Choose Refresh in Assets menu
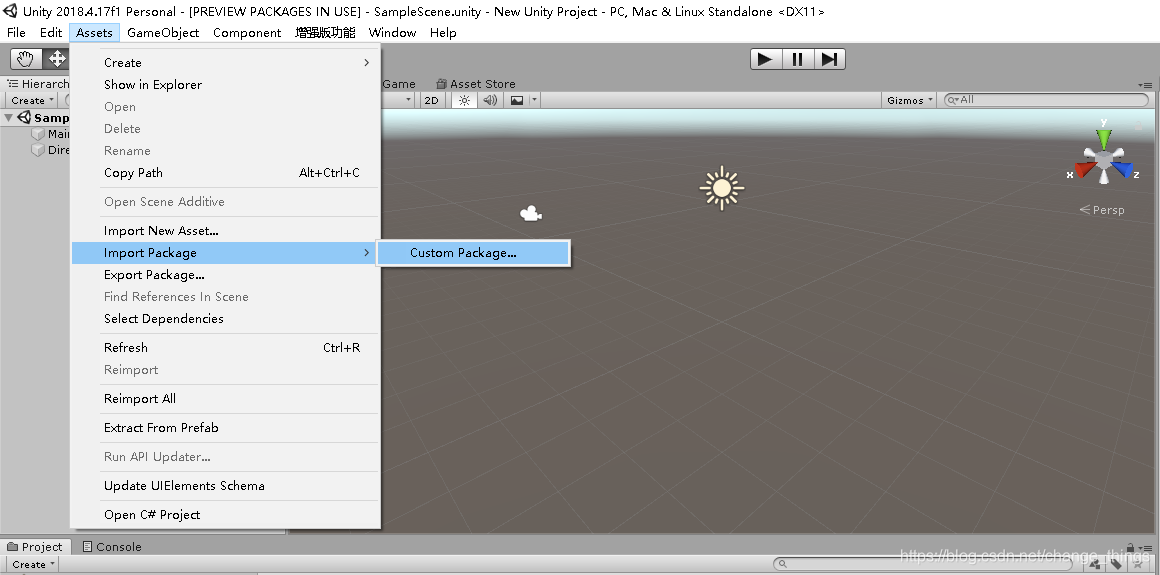Image resolution: width=1160 pixels, height=575 pixels. coord(226,348)
